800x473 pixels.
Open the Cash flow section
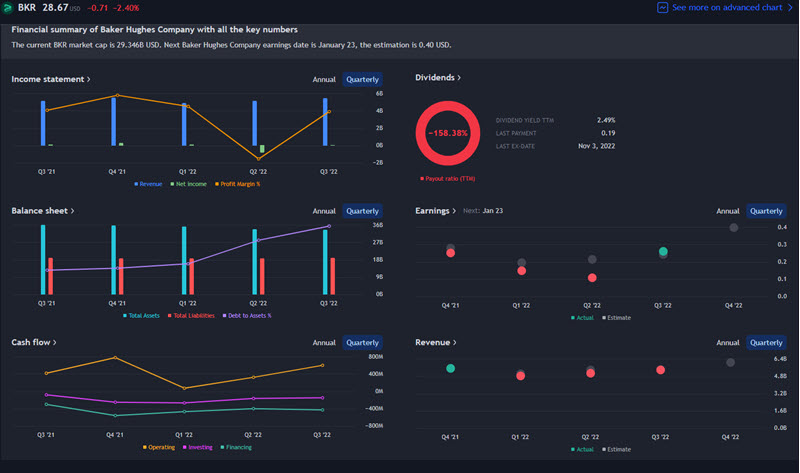point(34,342)
